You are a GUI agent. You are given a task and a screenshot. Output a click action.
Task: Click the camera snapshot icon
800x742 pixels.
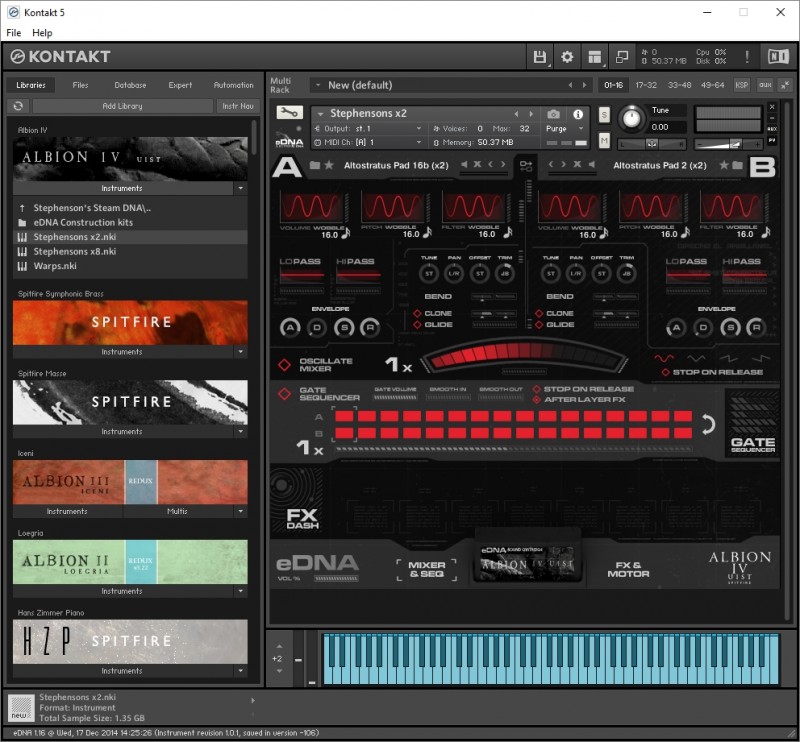[553, 114]
